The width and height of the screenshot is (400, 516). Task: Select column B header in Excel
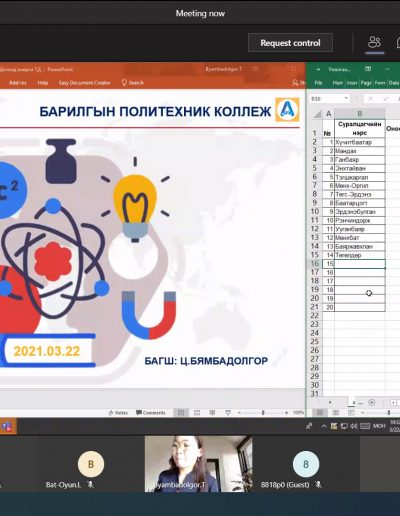[360, 114]
